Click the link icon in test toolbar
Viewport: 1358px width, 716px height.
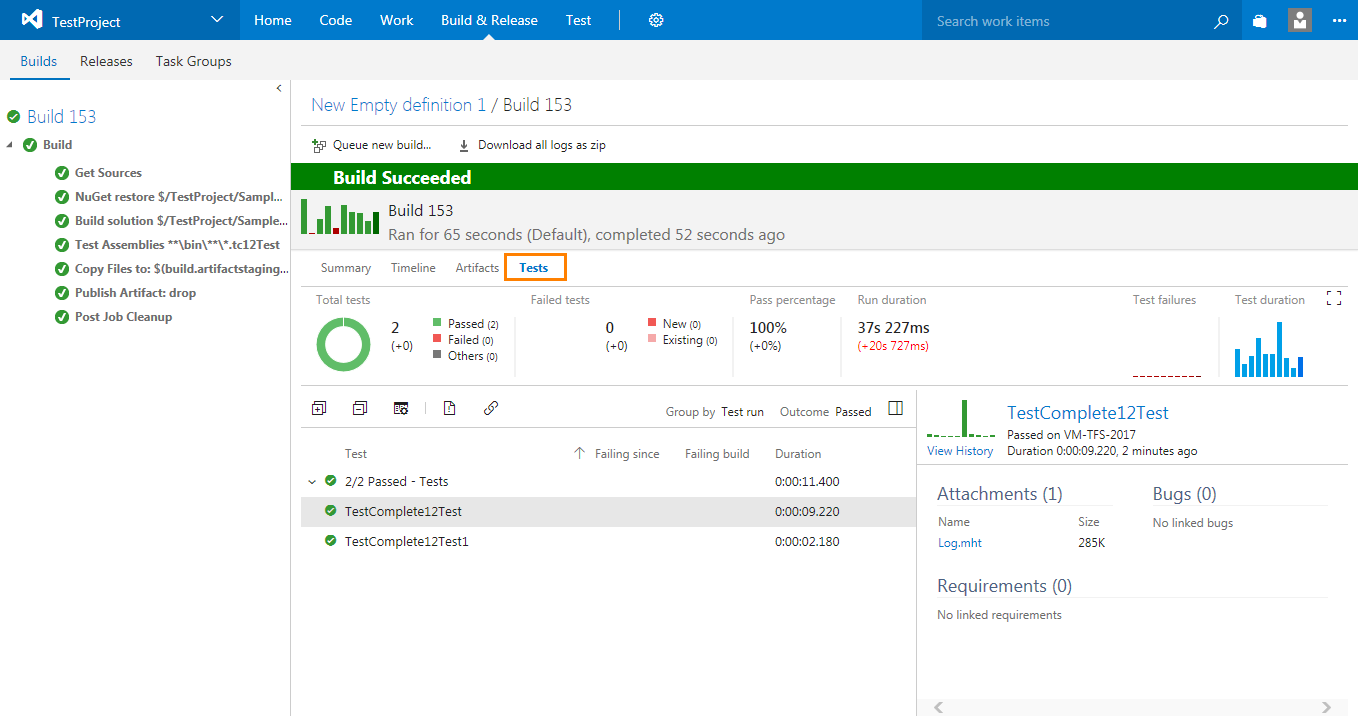tap(490, 408)
